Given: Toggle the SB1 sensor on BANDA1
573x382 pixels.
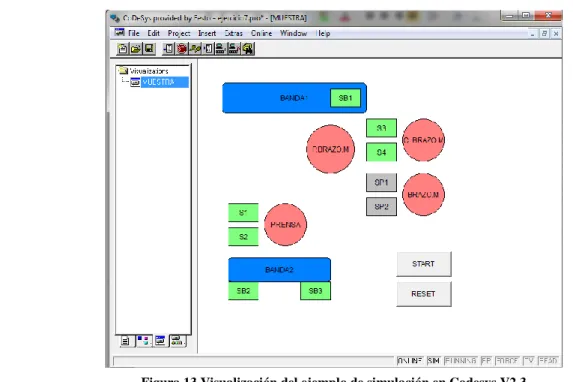Looking at the screenshot, I should 345,98.
